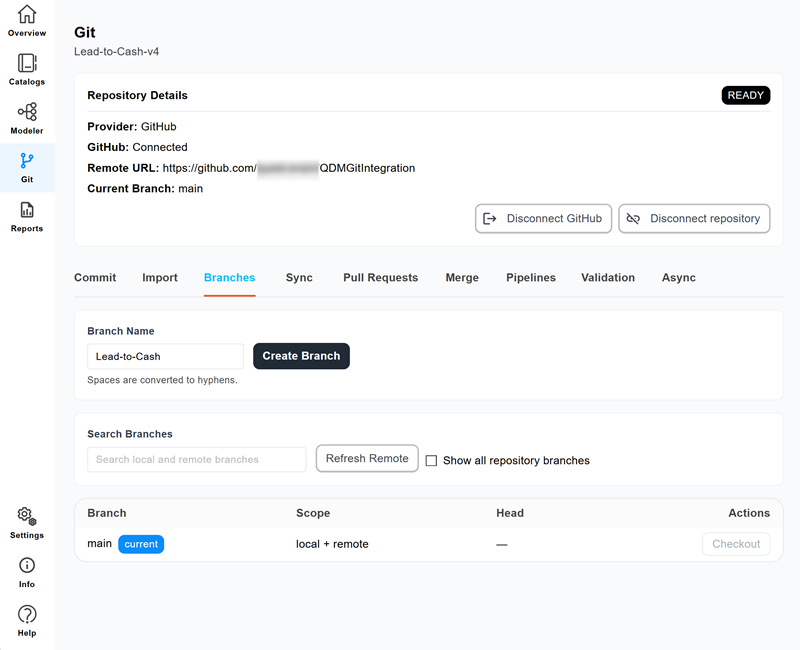Open the Catalogs sidebar icon
The width and height of the screenshot is (800, 650).
click(x=27, y=63)
